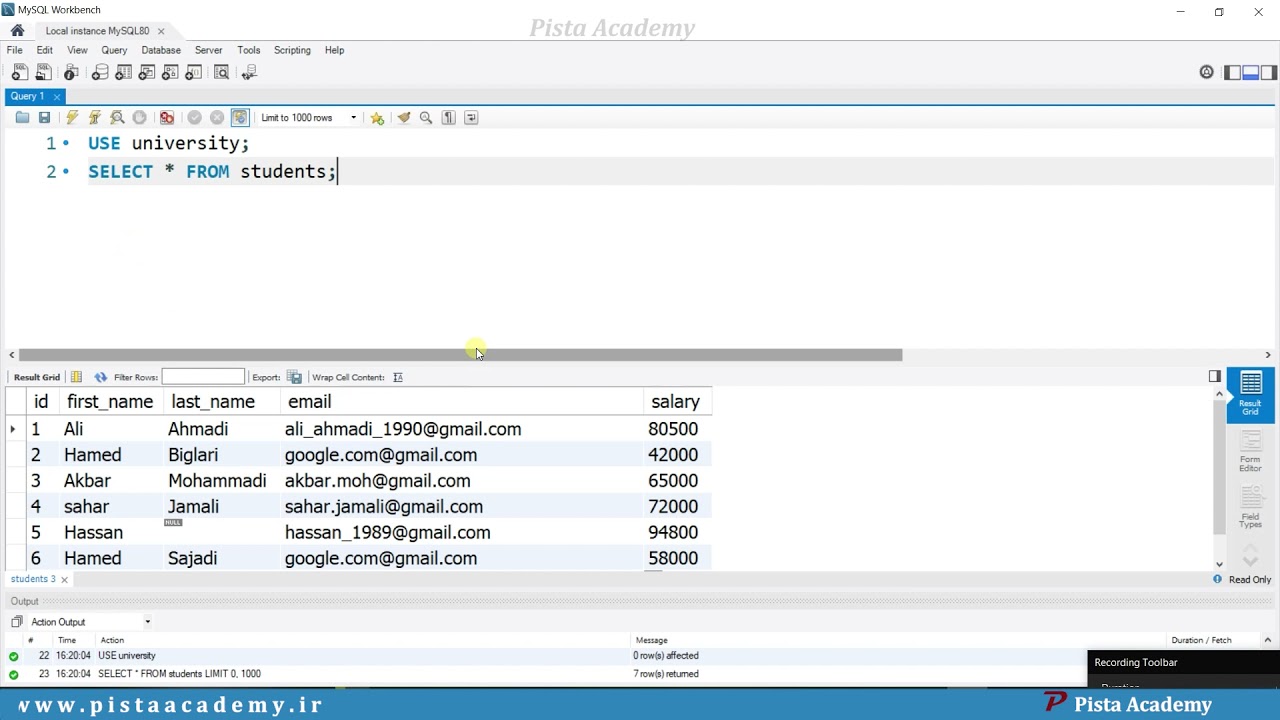Sort by the salary column header
Screen dimensions: 1280x720
[675, 402]
